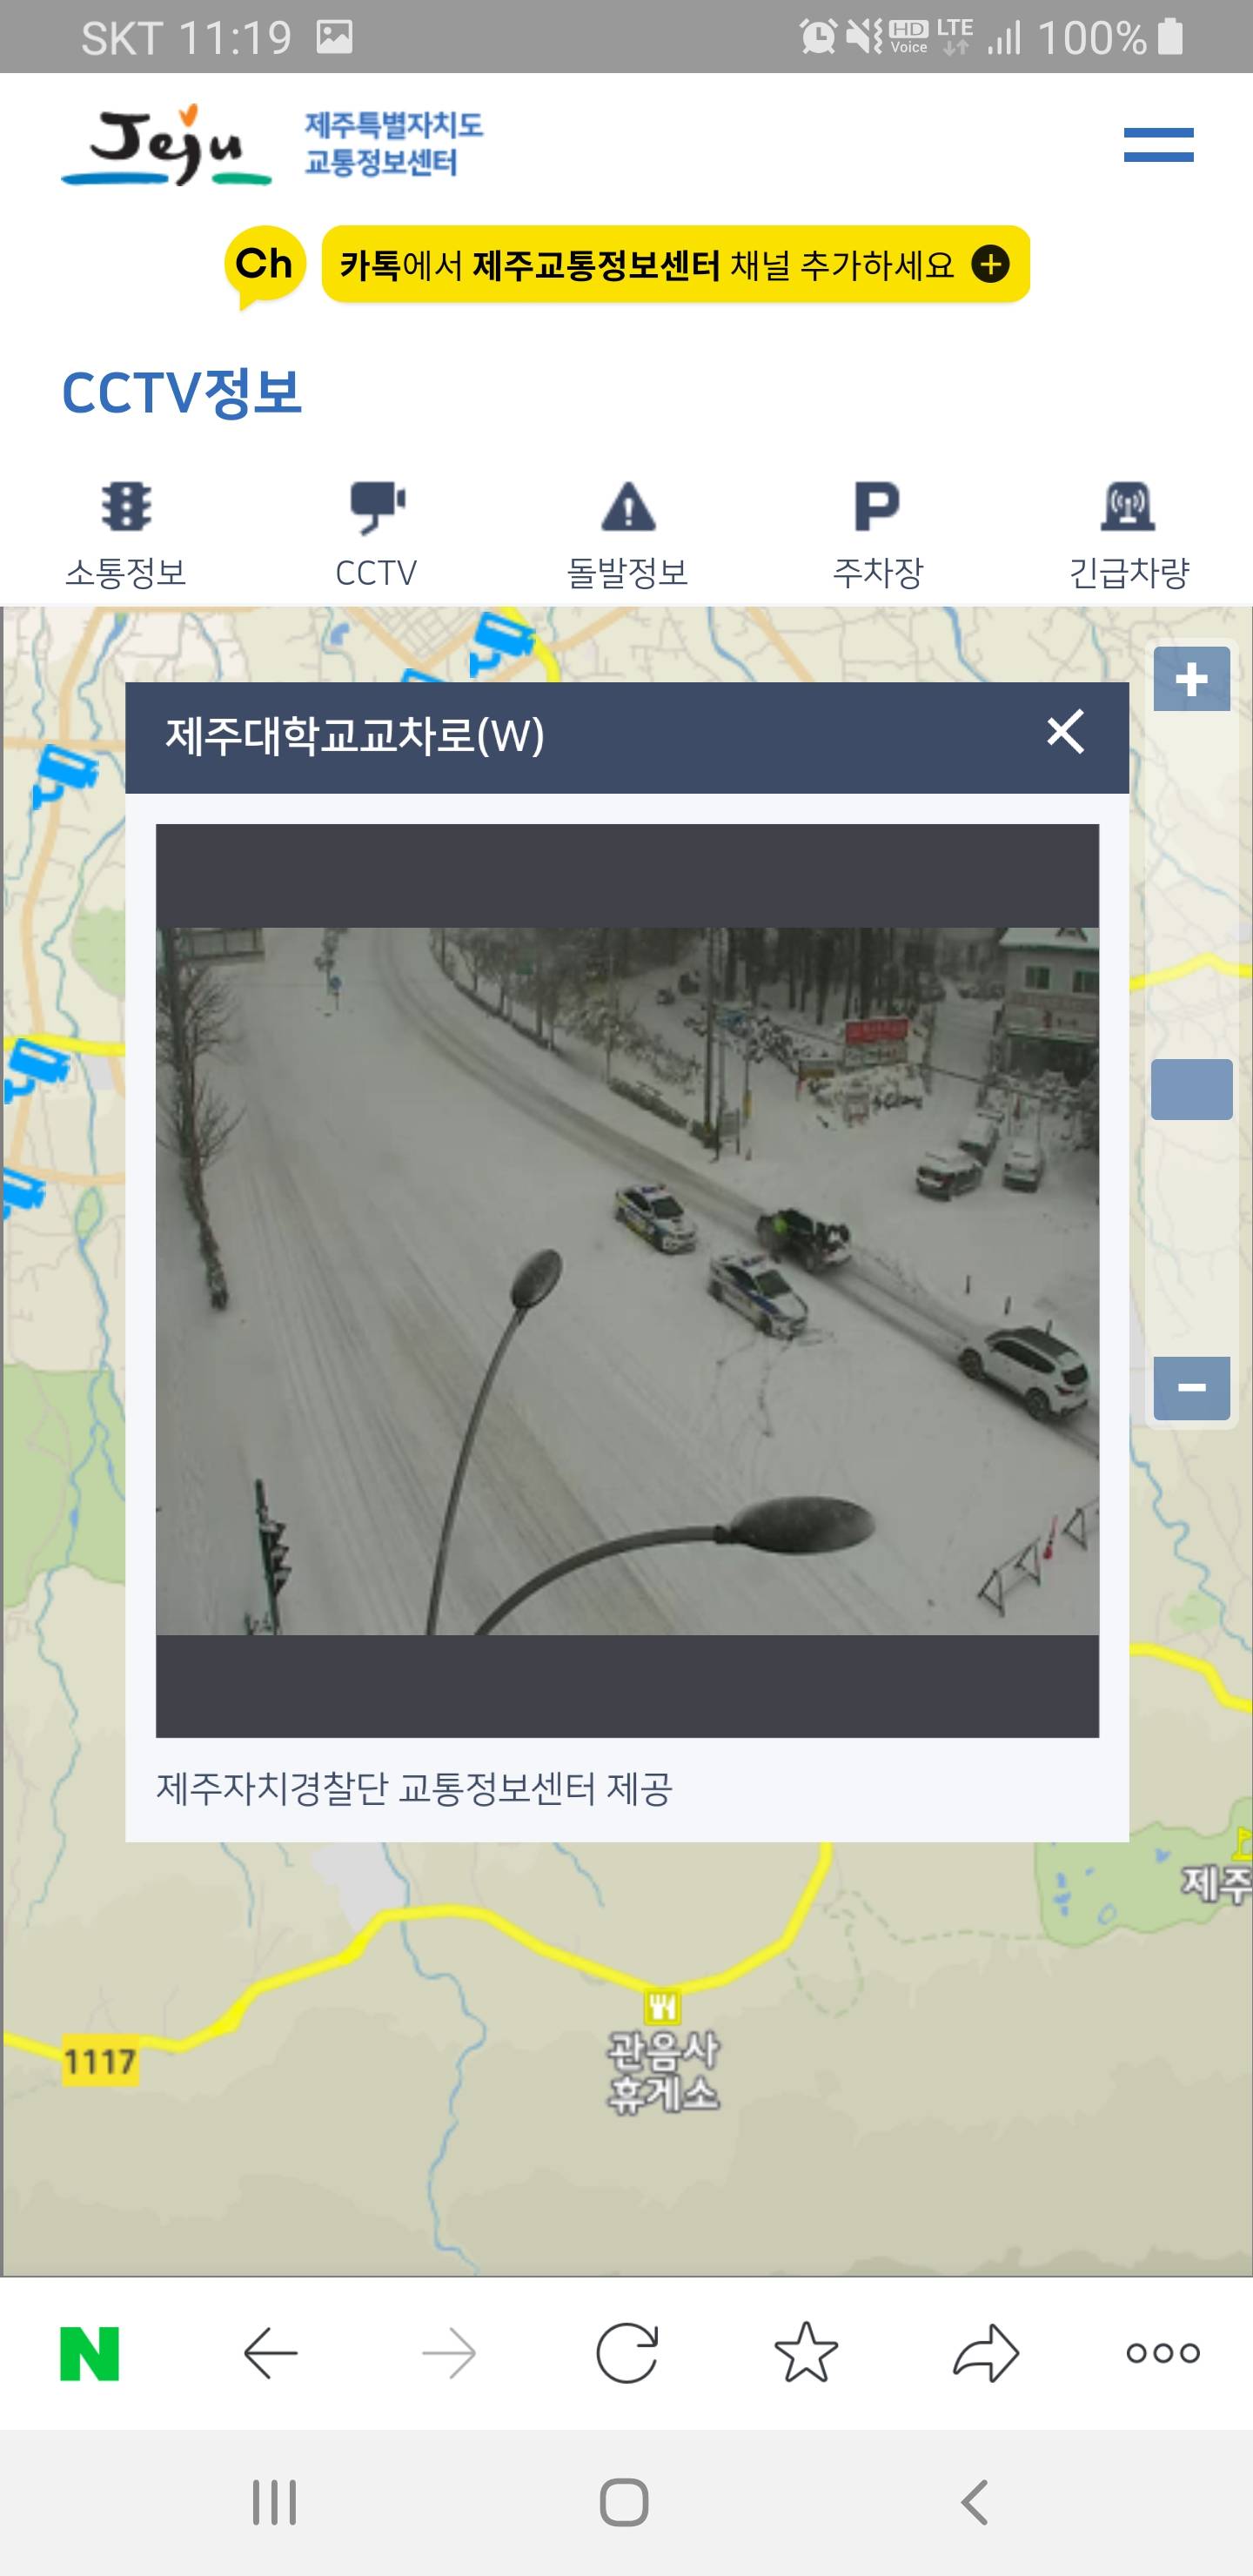Bookmark page with star icon
1253x2576 pixels.
coord(806,2352)
